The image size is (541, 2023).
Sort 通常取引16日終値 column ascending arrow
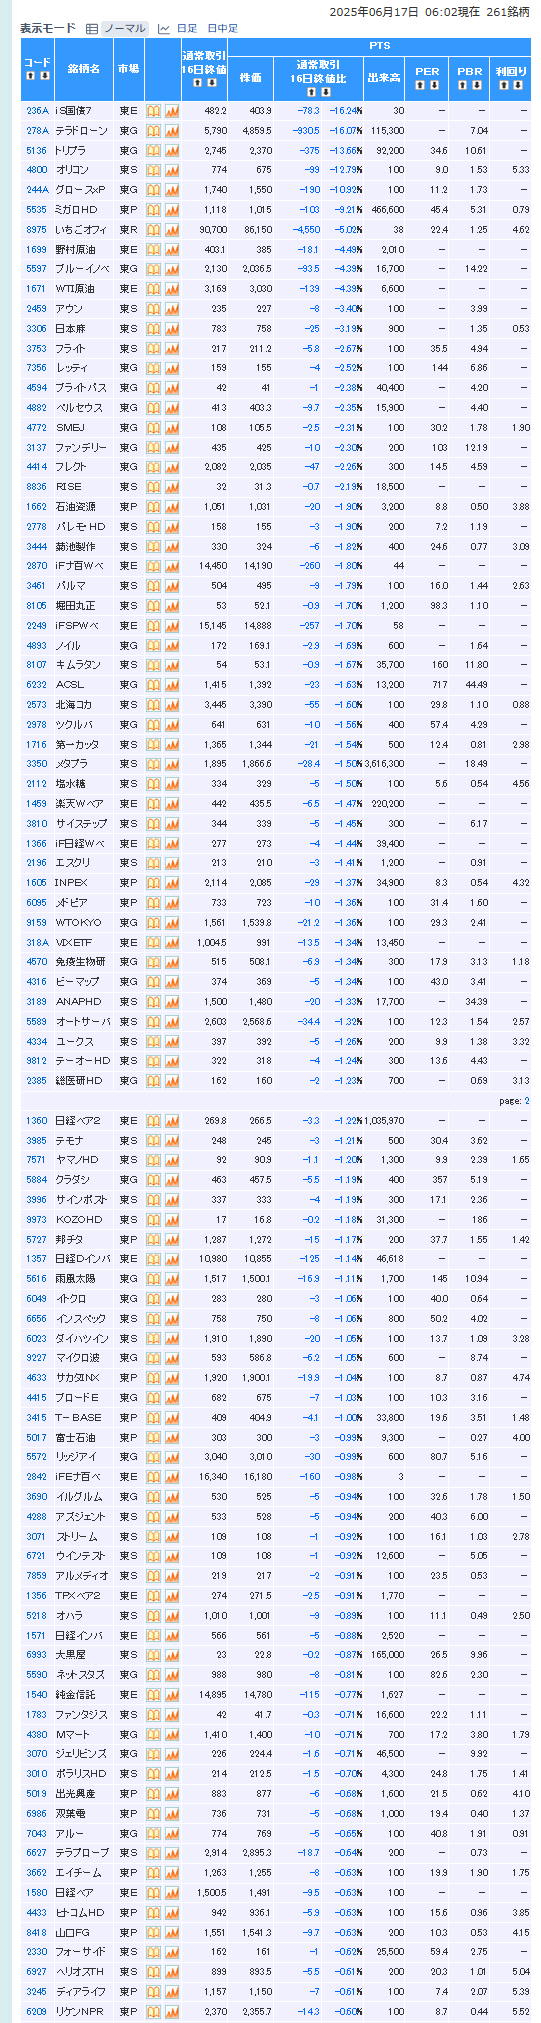pyautogui.click(x=198, y=84)
